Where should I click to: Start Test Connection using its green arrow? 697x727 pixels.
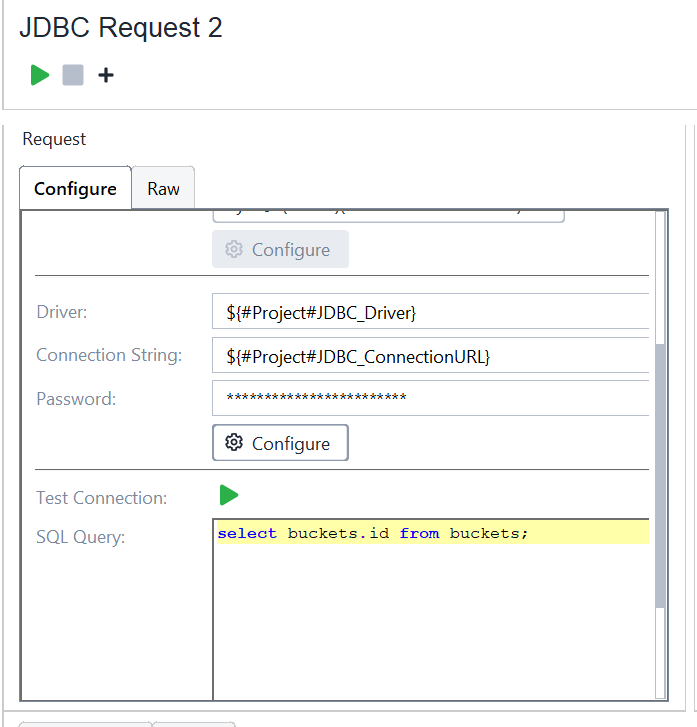[x=229, y=495]
